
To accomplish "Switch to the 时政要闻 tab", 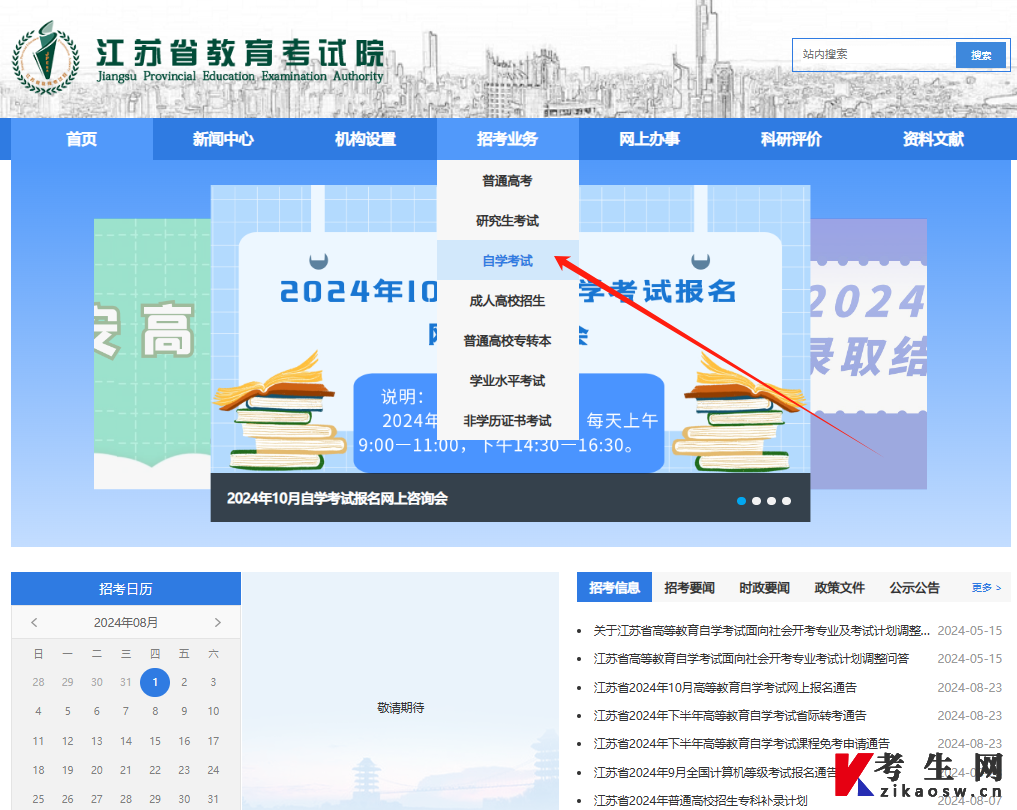I will [764, 588].
